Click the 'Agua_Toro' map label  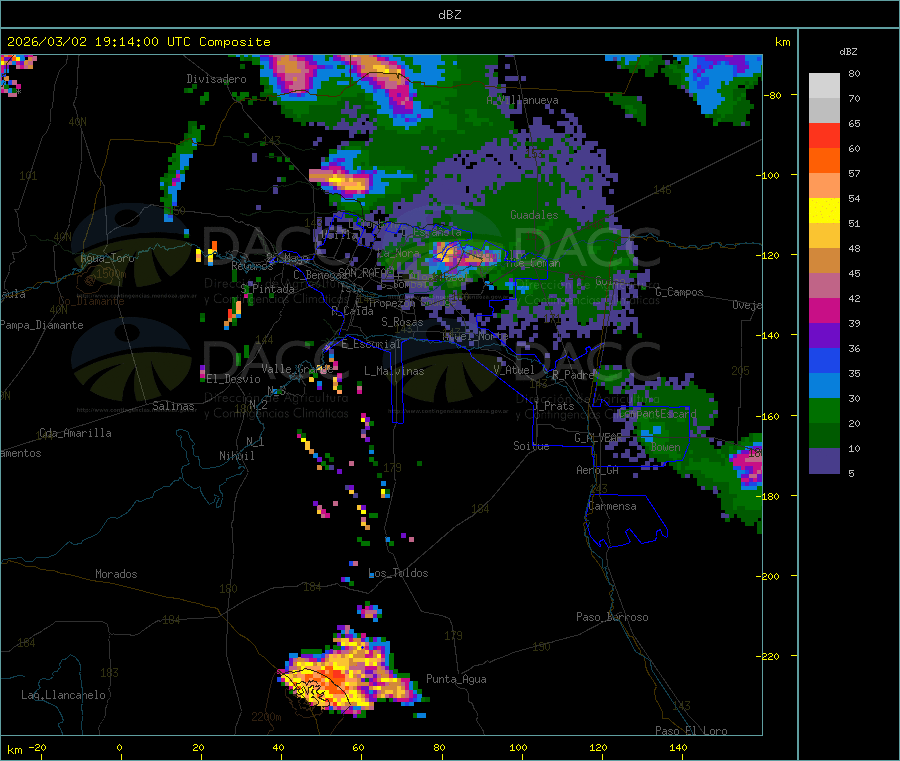click(x=107, y=258)
